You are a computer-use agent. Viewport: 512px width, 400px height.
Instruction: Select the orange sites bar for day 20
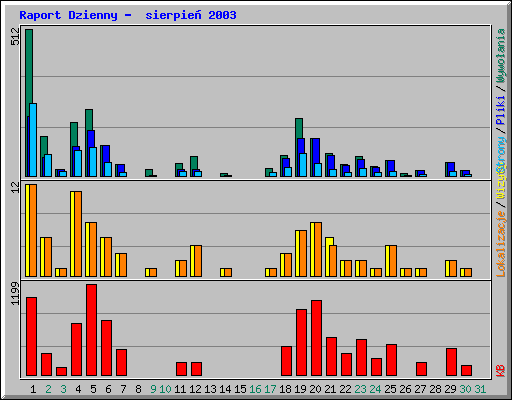318,249
